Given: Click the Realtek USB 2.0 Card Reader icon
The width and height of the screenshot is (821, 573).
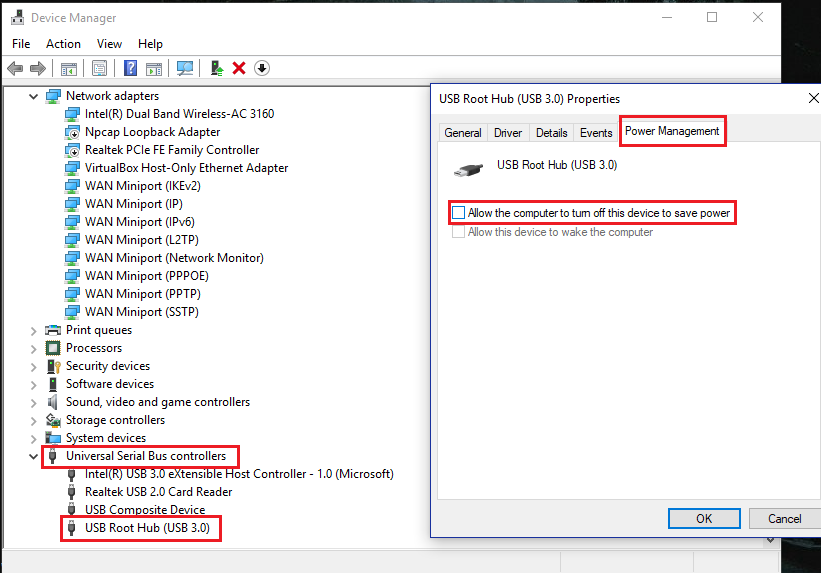Looking at the screenshot, I should pos(72,492).
